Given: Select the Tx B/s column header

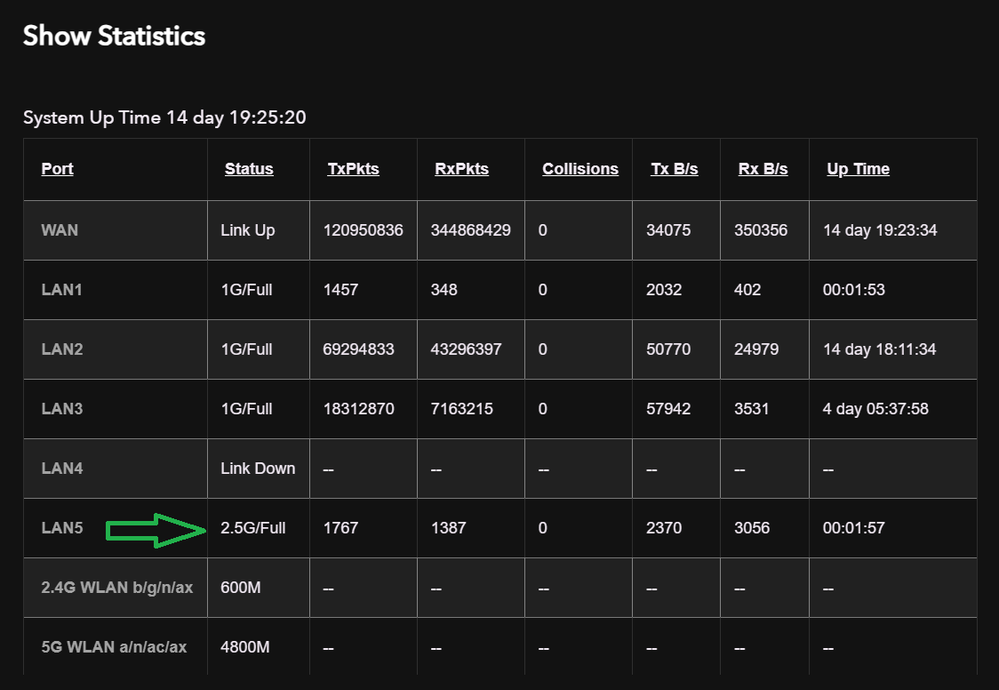Looking at the screenshot, I should pyautogui.click(x=674, y=169).
